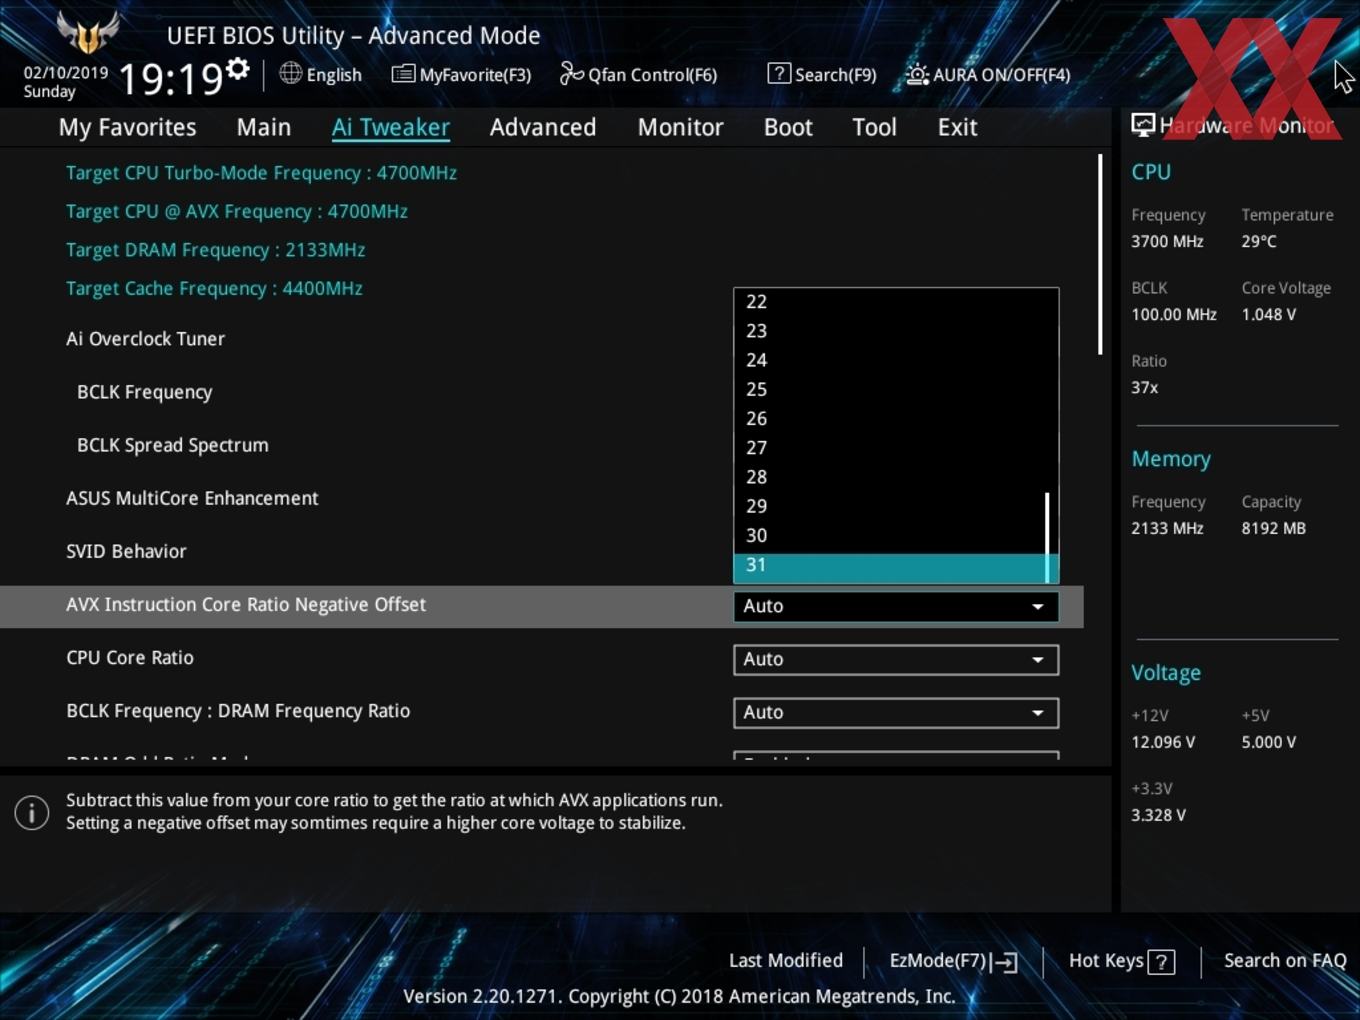Switch to the Boot tab
The height and width of the screenshot is (1020, 1360).
[788, 127]
